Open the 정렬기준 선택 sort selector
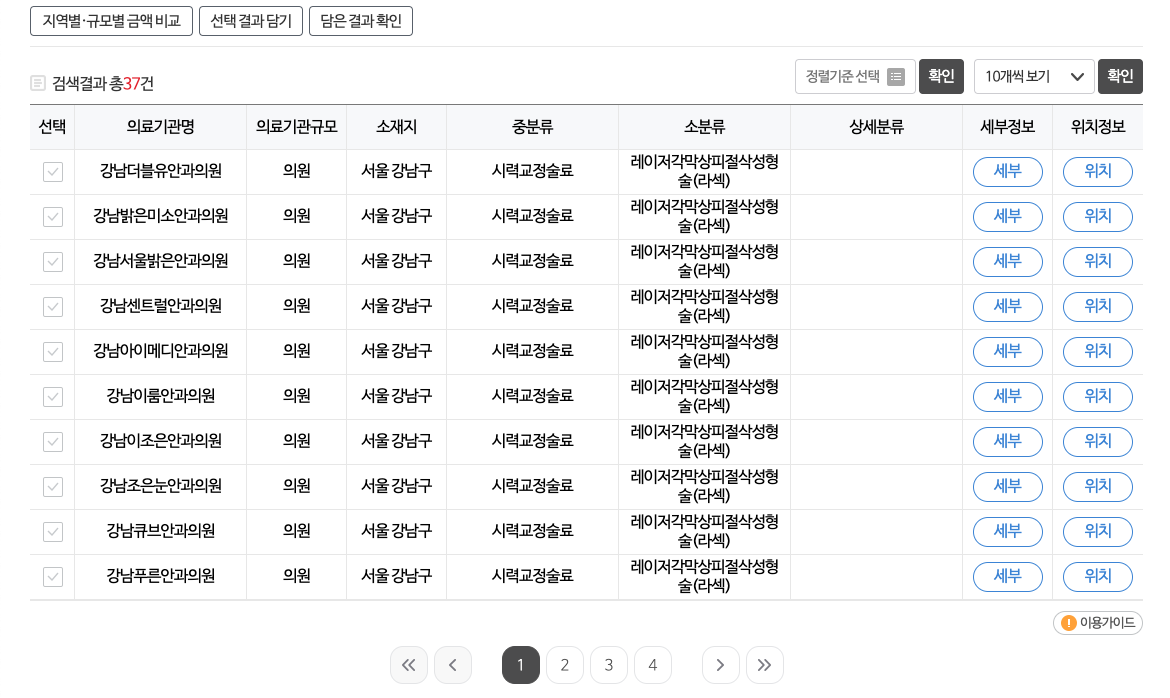 pyautogui.click(x=855, y=76)
